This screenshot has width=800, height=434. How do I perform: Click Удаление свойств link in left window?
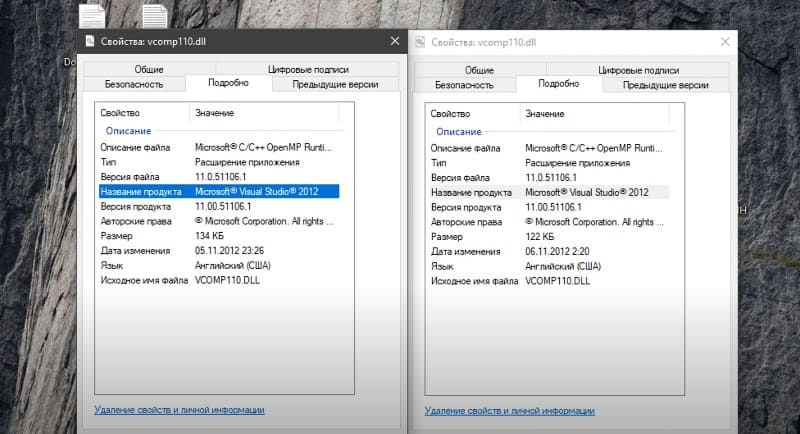(x=179, y=410)
